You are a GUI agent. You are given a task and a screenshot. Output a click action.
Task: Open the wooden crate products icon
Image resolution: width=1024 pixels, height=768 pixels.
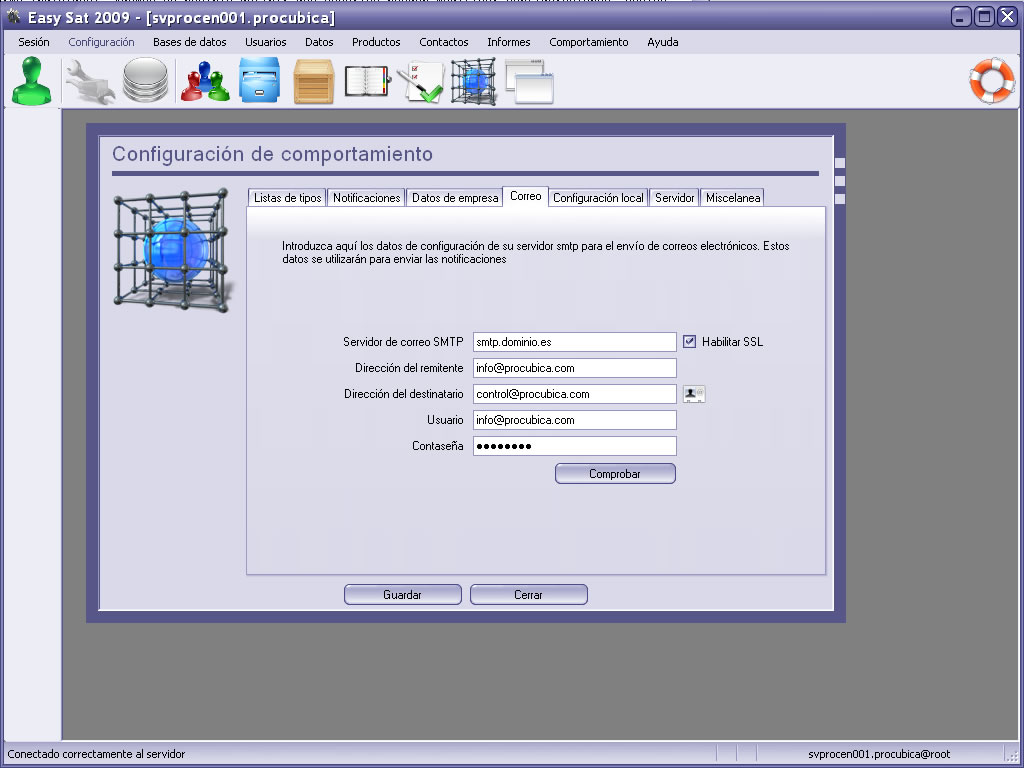[x=313, y=82]
